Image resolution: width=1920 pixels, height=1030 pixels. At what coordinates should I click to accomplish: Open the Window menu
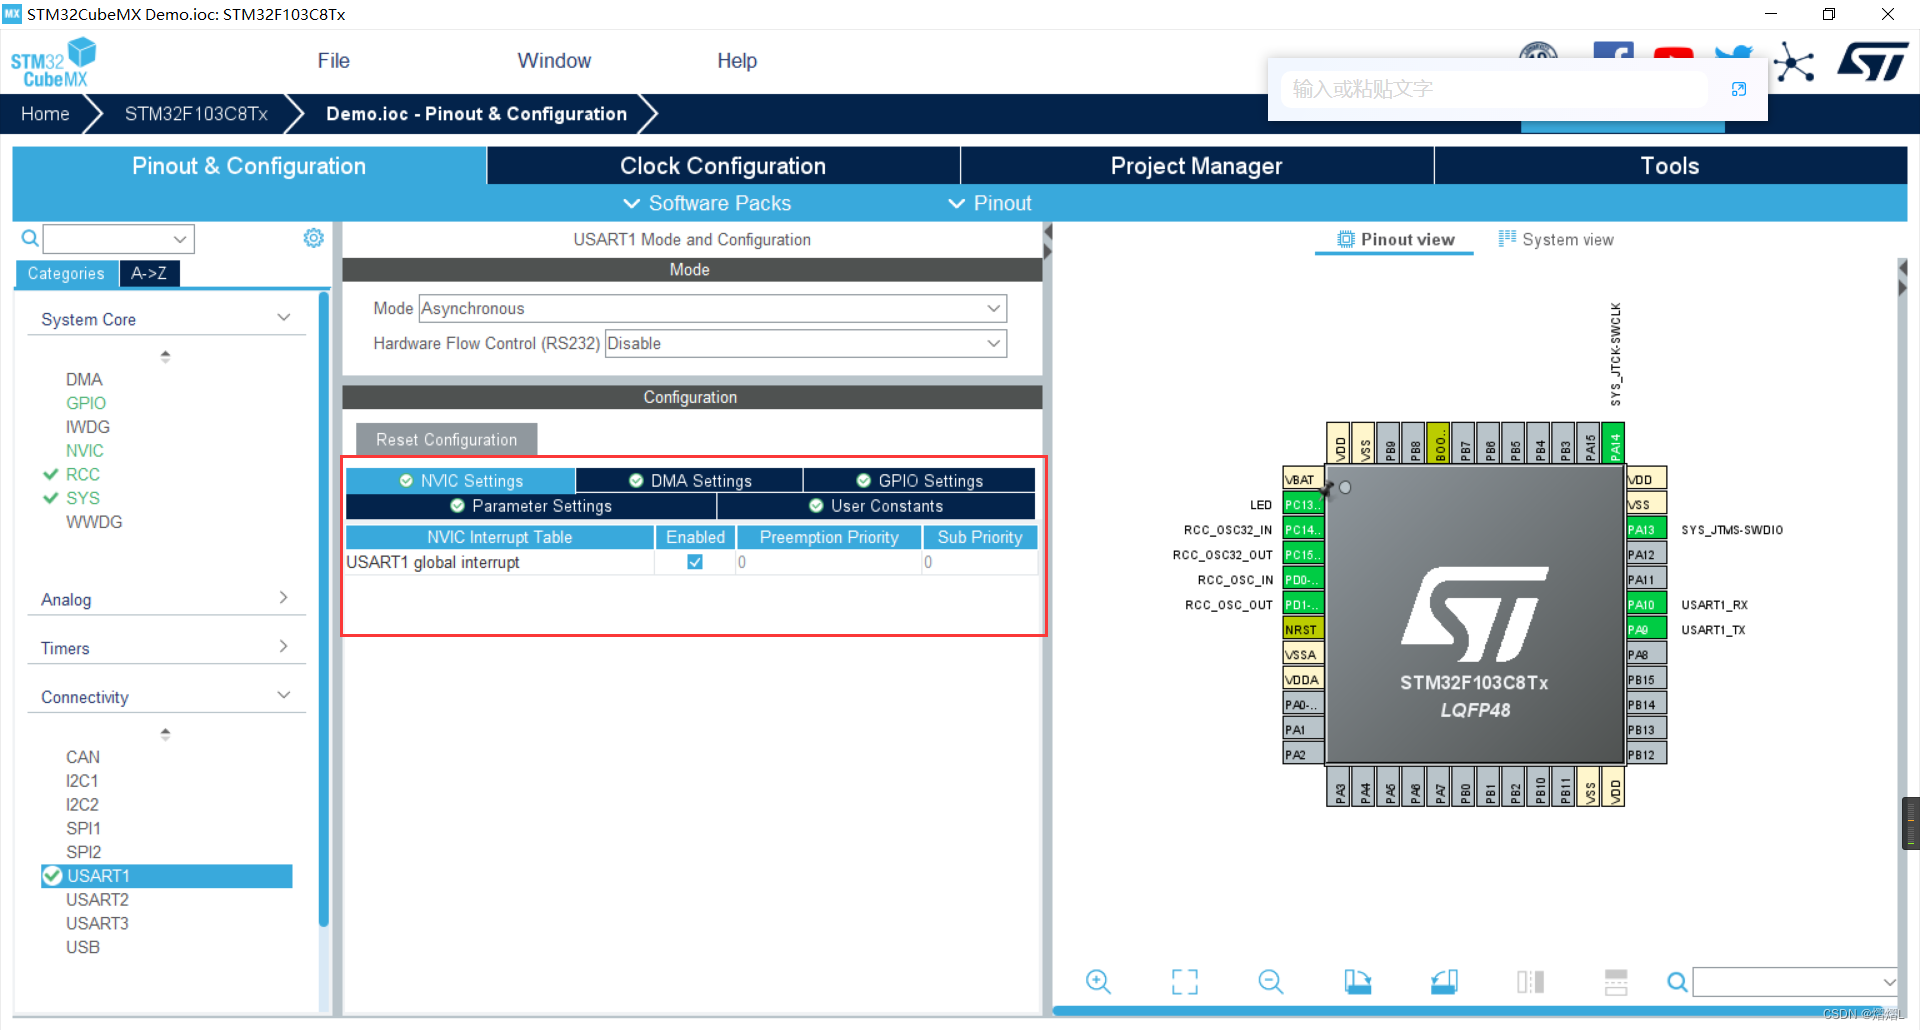pos(554,61)
